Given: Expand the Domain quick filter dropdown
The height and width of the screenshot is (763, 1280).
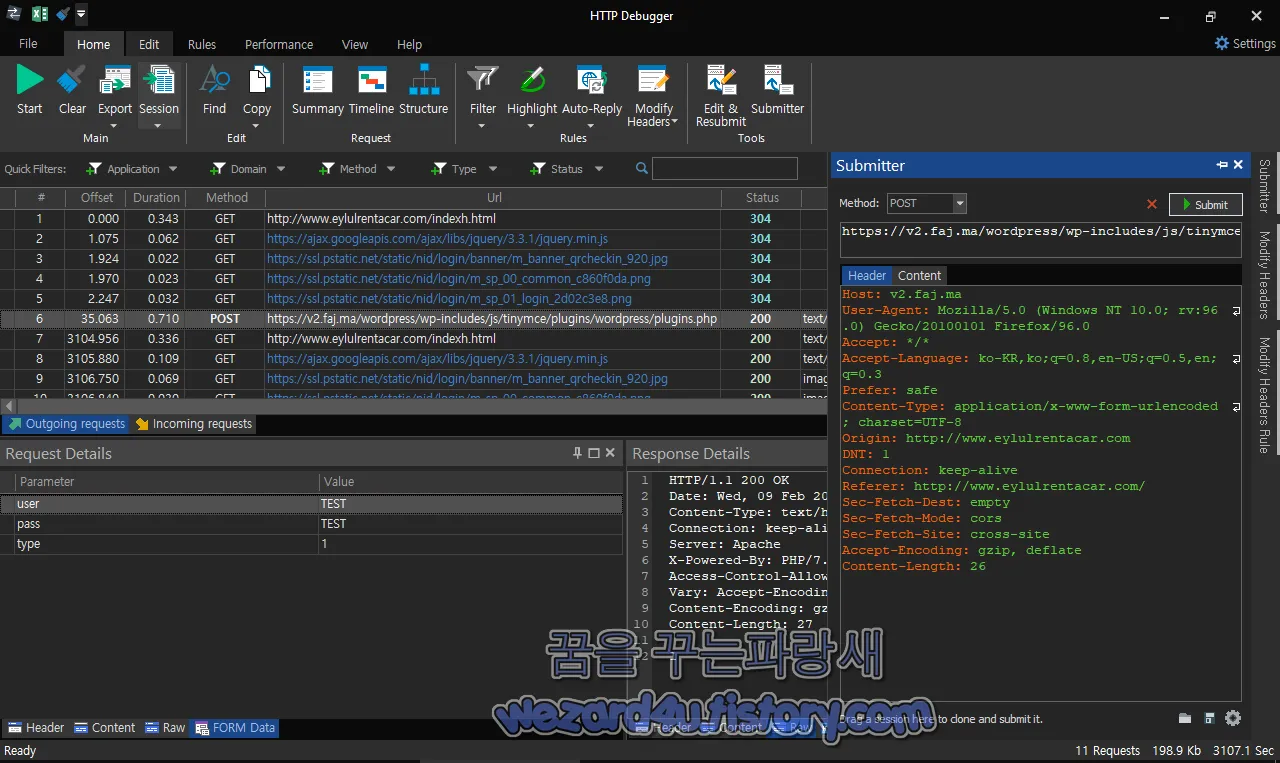Looking at the screenshot, I should pyautogui.click(x=281, y=169).
